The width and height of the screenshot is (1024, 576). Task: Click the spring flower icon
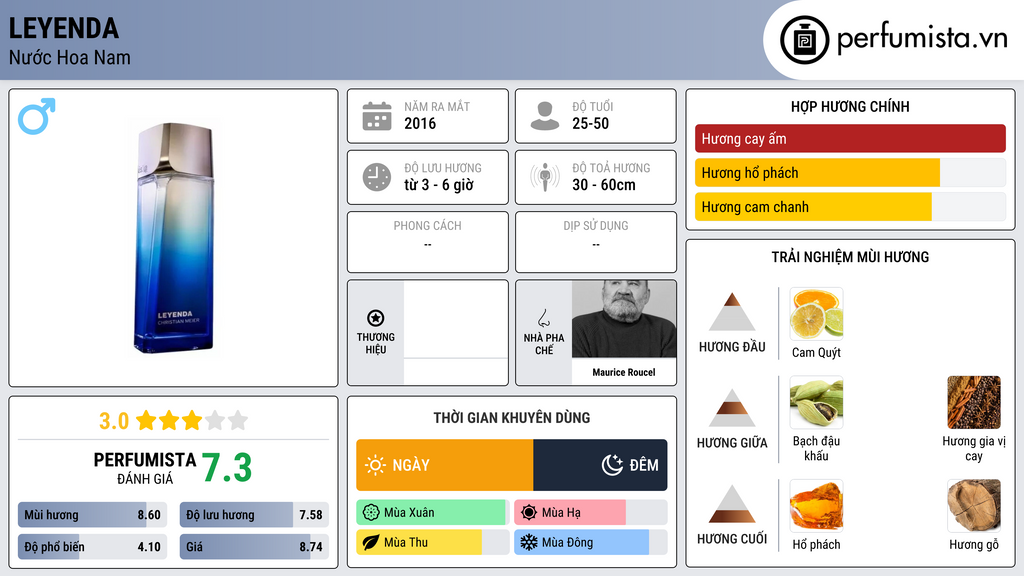click(x=371, y=513)
